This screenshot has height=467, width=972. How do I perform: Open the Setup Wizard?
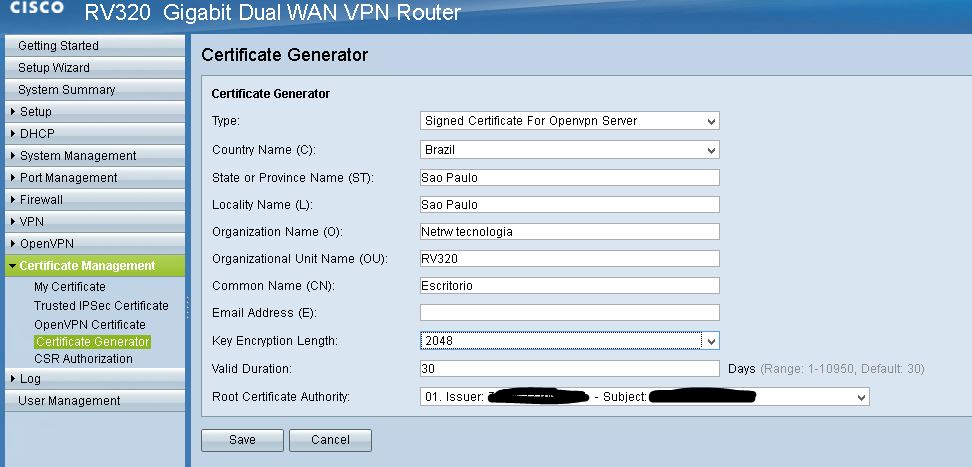click(x=95, y=68)
